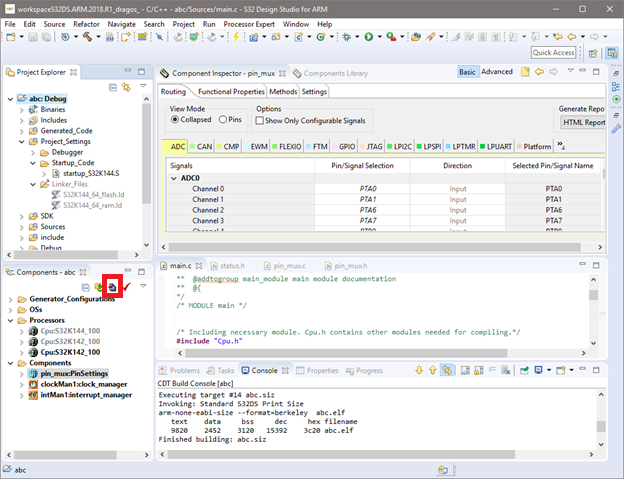This screenshot has height=479, width=624.
Task: Click the HTML Report button
Action: point(583,123)
